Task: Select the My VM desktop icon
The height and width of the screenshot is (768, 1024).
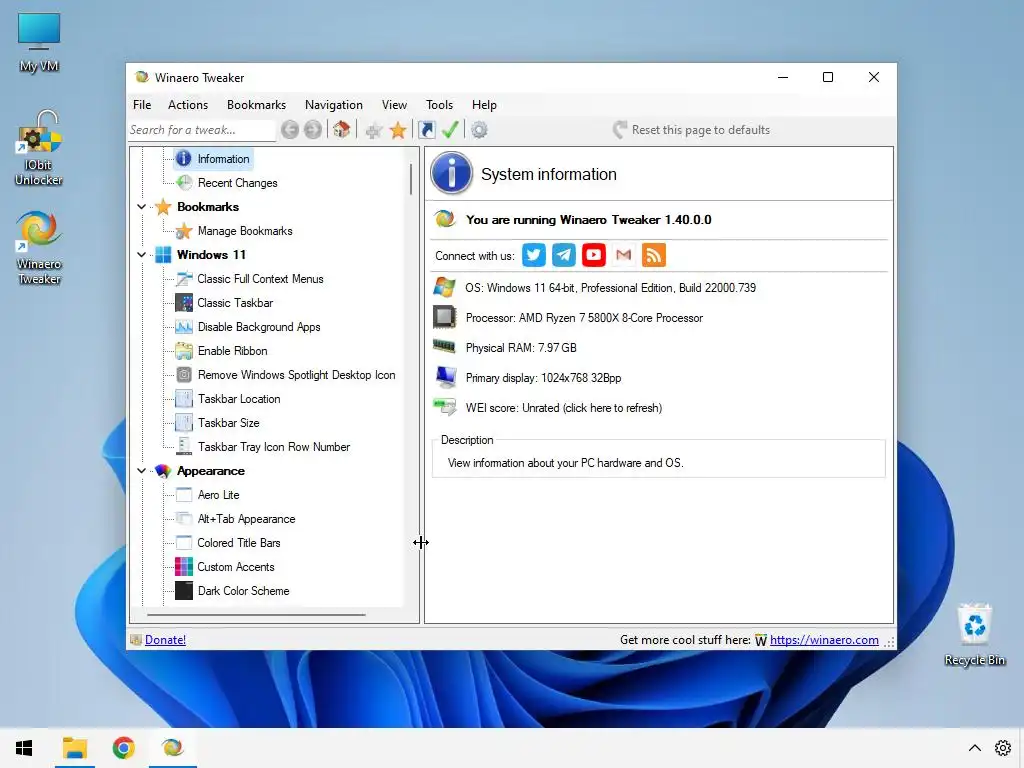Action: pos(39,42)
